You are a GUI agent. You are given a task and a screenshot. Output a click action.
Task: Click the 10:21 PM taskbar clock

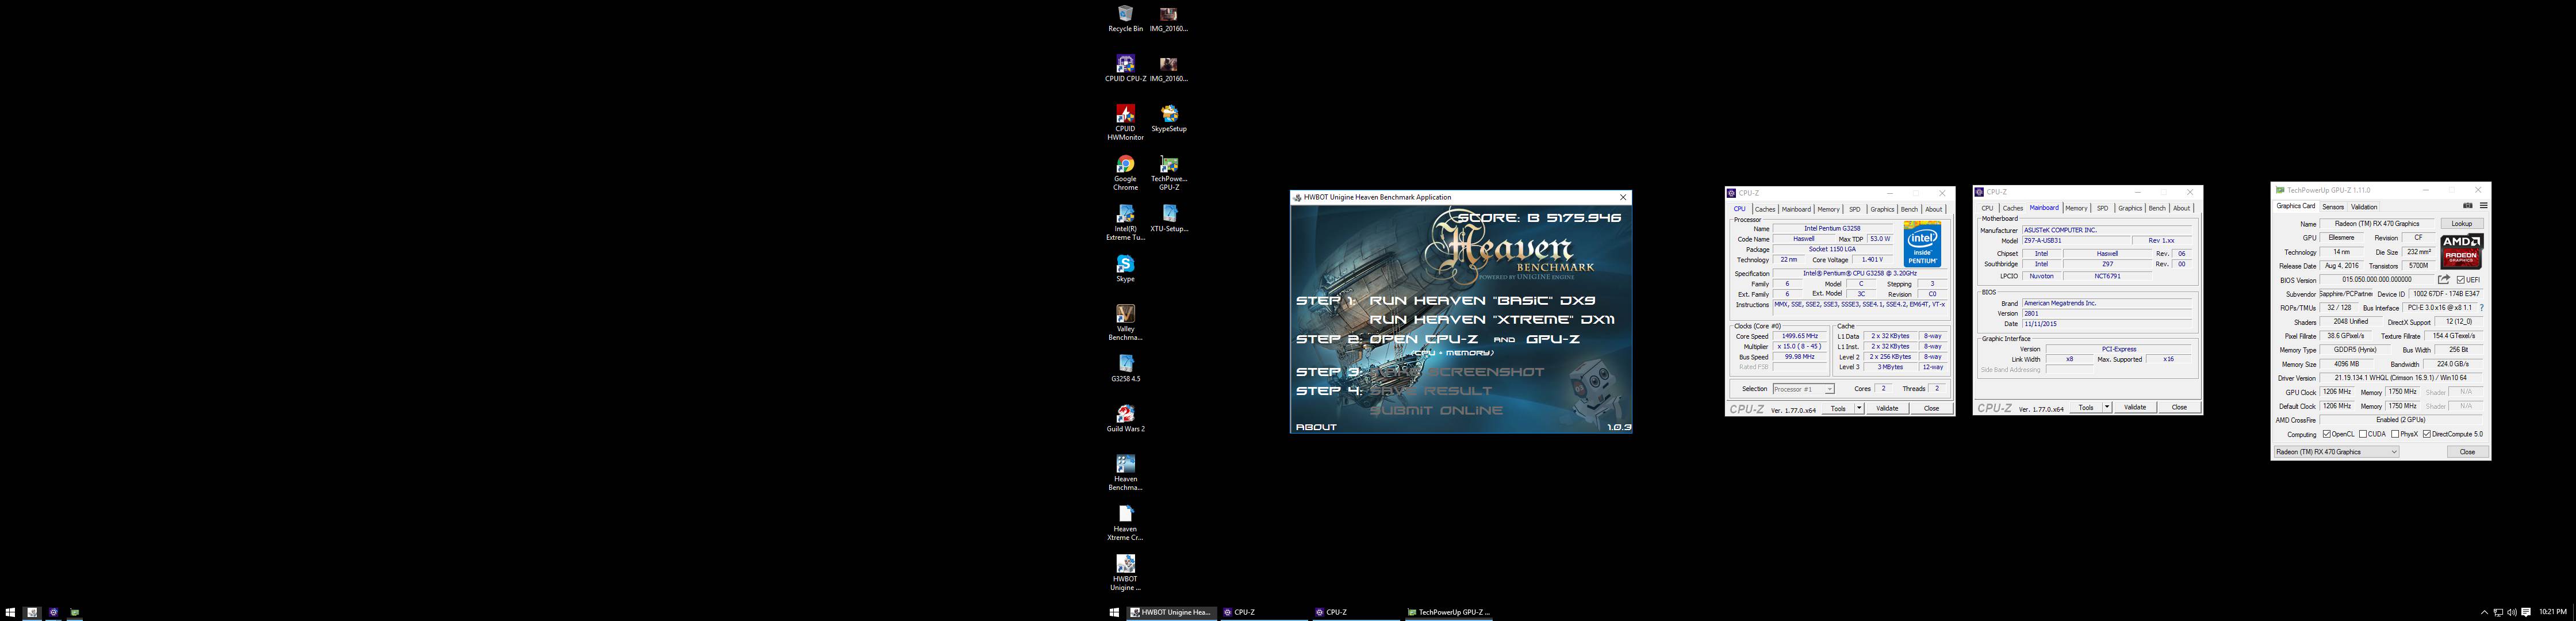pyautogui.click(x=2552, y=612)
